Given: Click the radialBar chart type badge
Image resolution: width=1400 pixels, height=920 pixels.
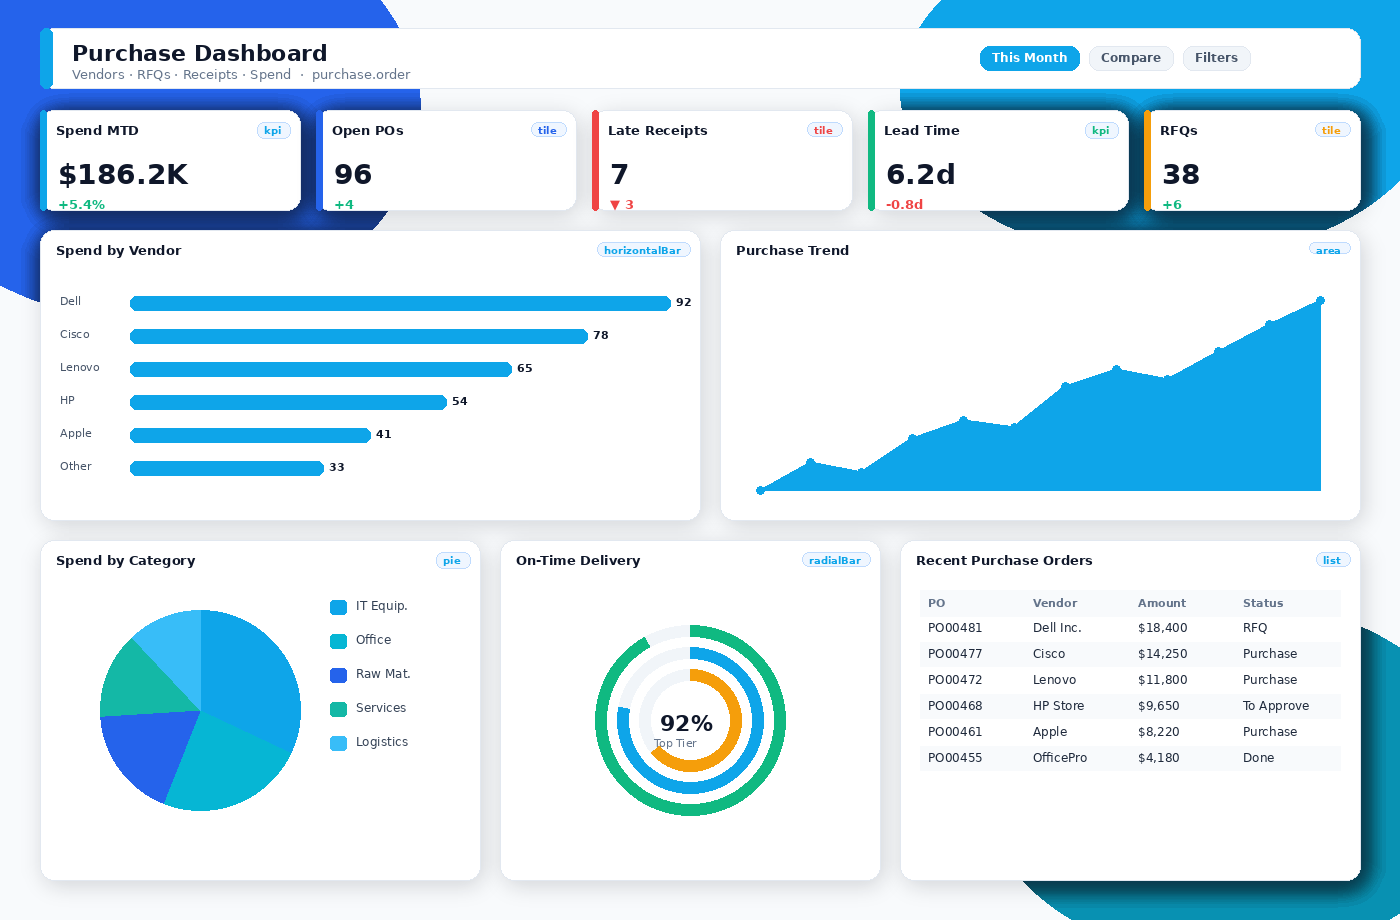Looking at the screenshot, I should [x=835, y=560].
